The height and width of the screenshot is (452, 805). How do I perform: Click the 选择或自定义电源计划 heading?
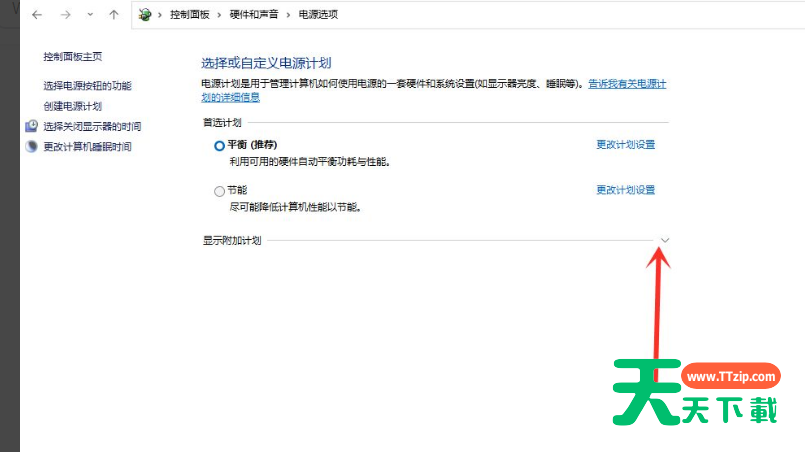tap(266, 63)
